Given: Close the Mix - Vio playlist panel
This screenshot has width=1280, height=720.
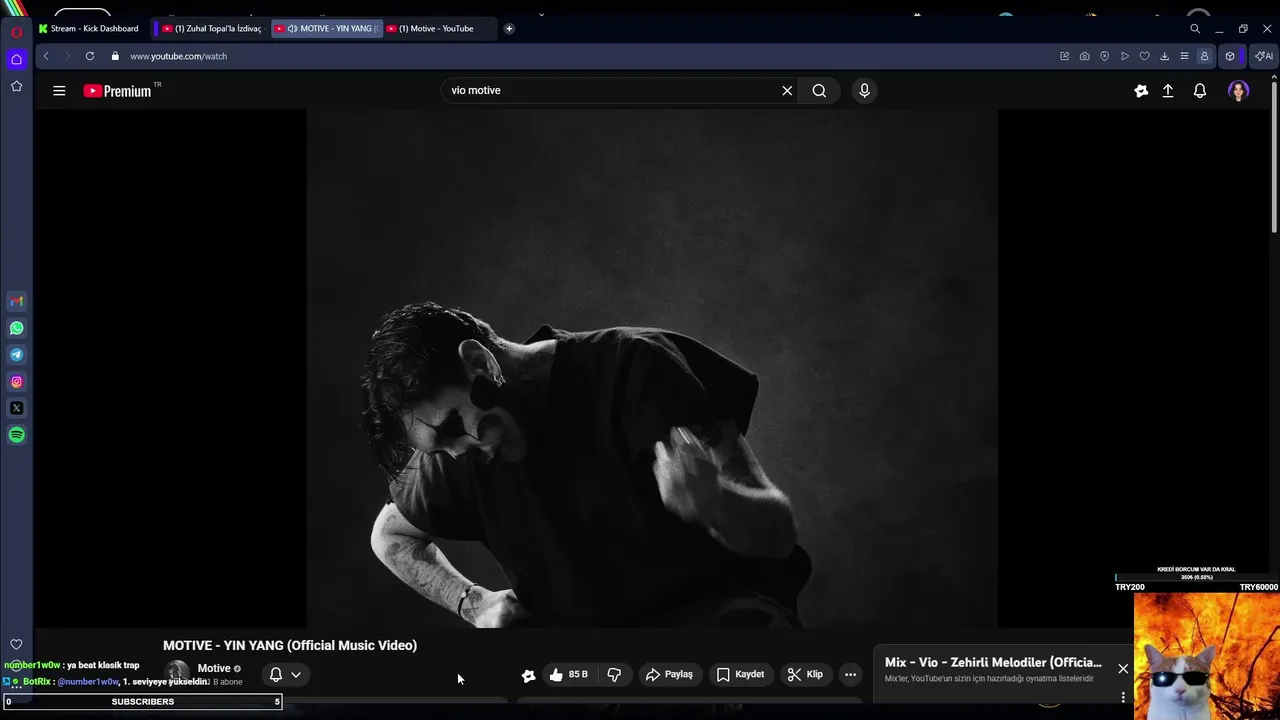Looking at the screenshot, I should [x=1123, y=668].
